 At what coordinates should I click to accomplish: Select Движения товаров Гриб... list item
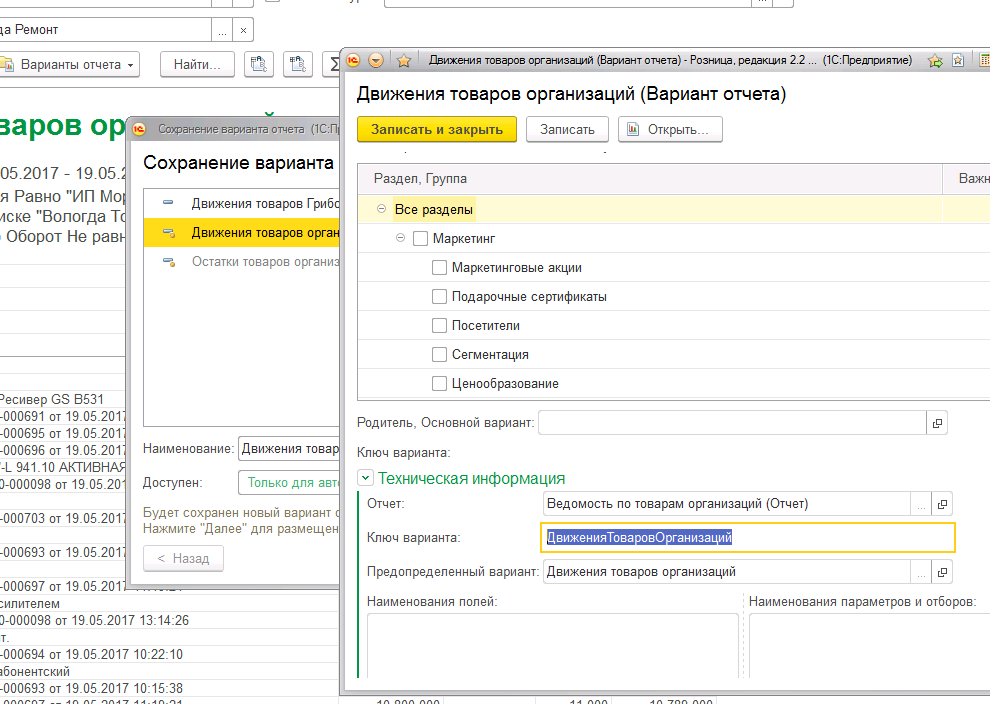click(x=260, y=203)
